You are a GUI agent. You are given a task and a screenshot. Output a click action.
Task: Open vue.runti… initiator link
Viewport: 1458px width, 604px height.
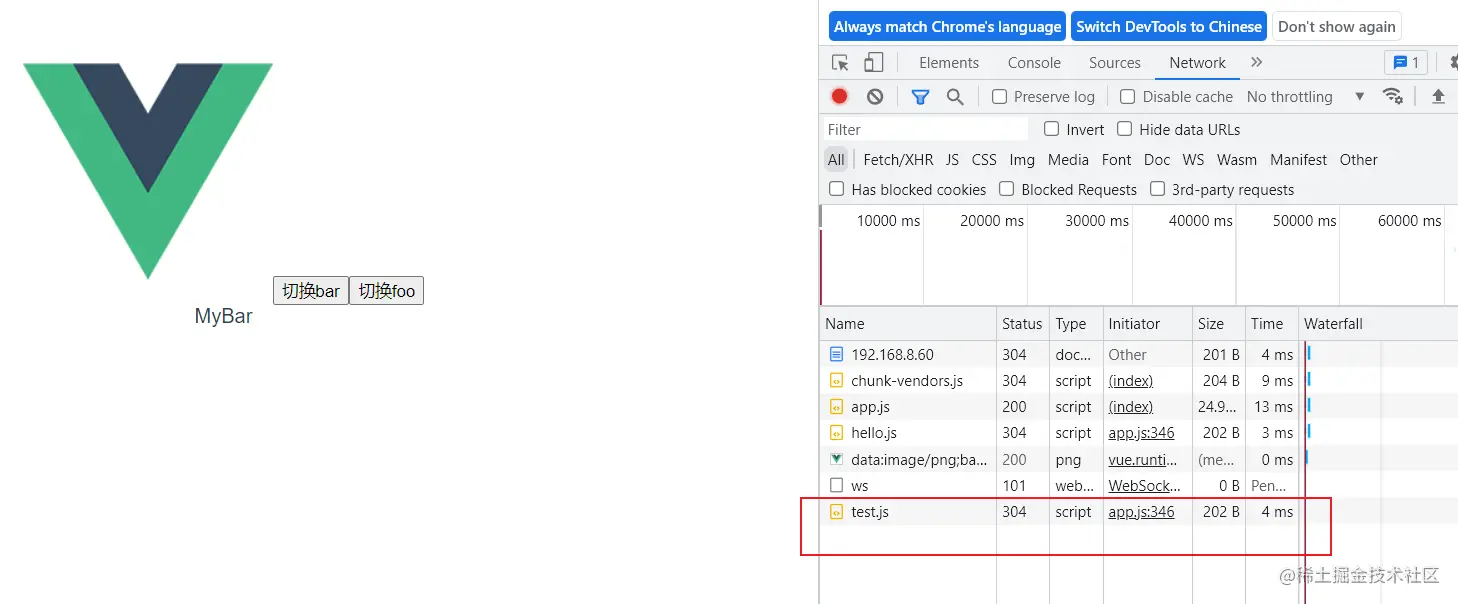(1144, 459)
